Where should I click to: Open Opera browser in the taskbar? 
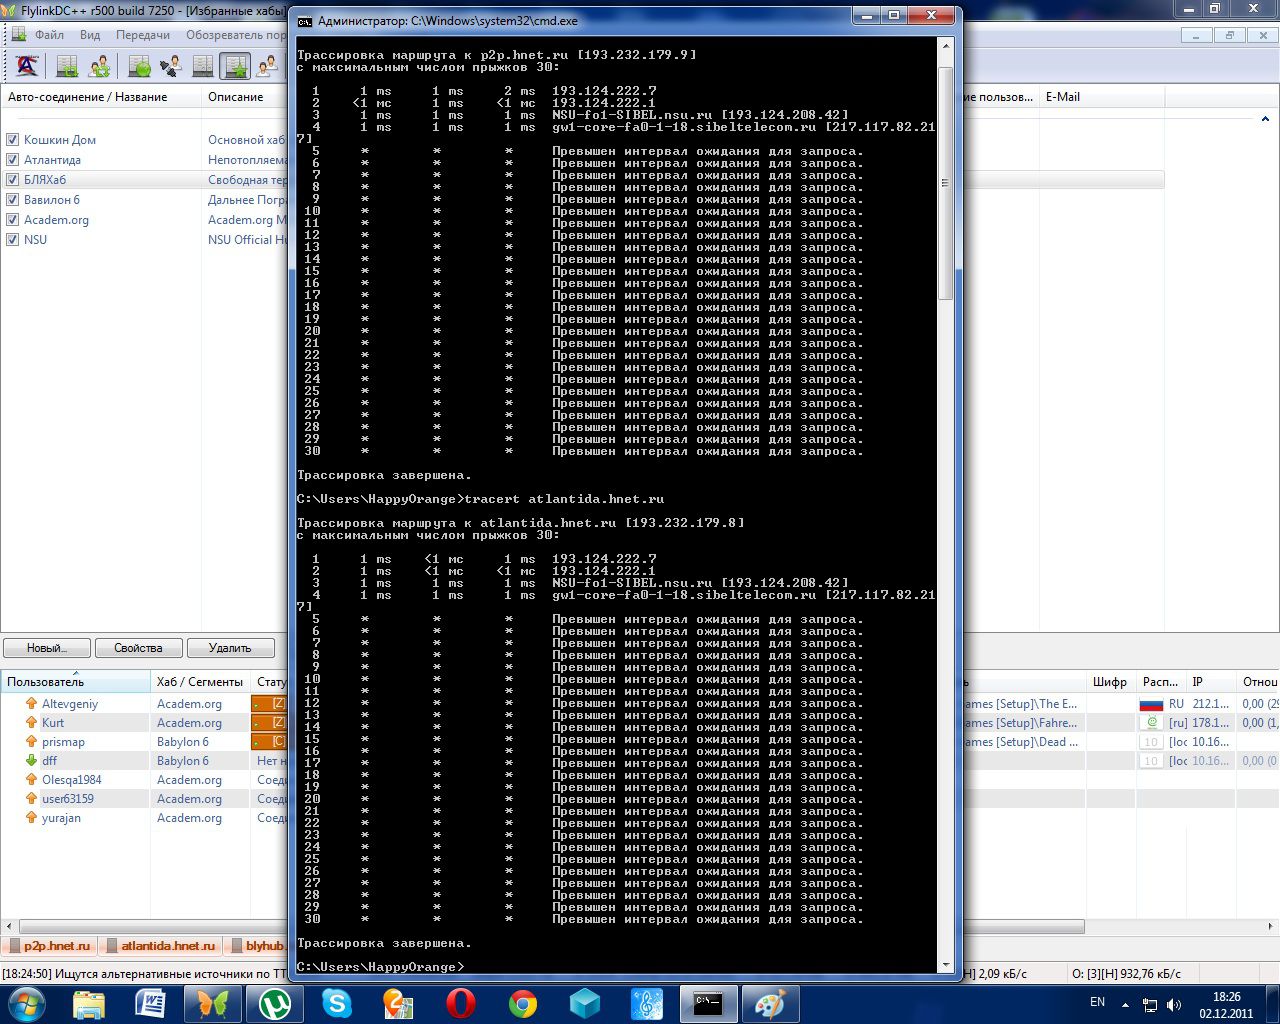461,1003
